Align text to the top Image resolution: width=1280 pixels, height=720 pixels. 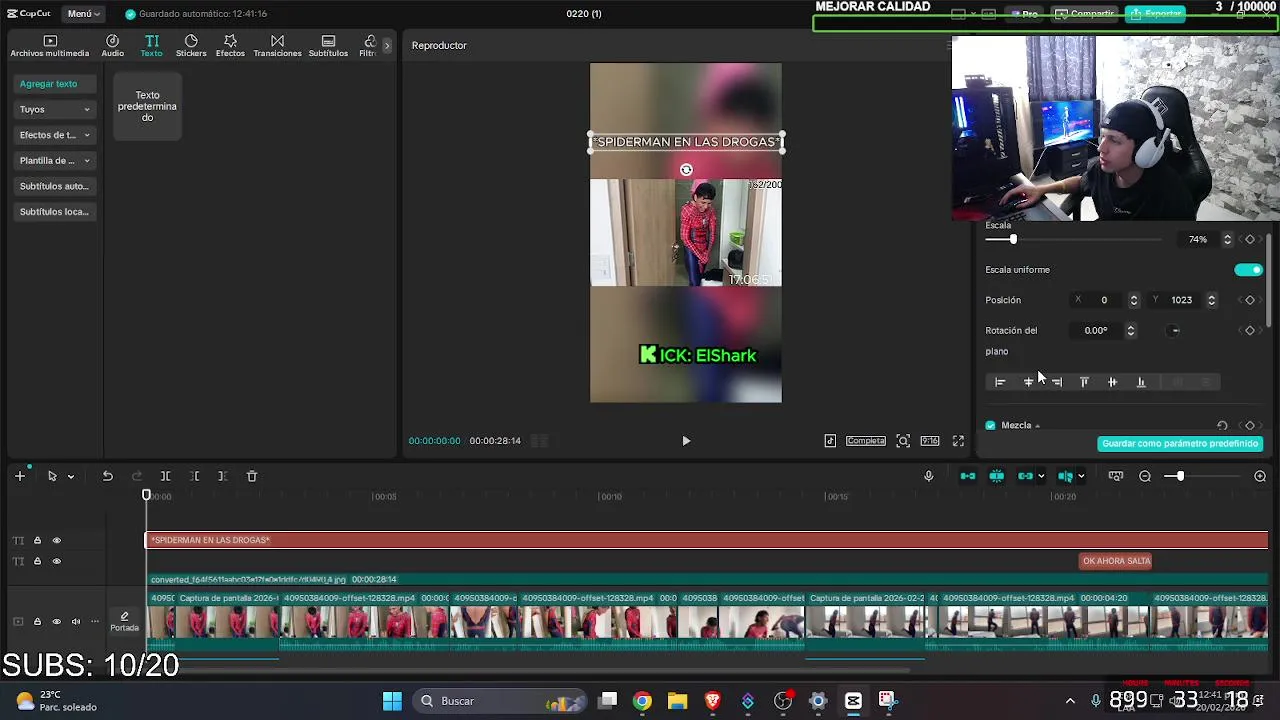(1084, 382)
